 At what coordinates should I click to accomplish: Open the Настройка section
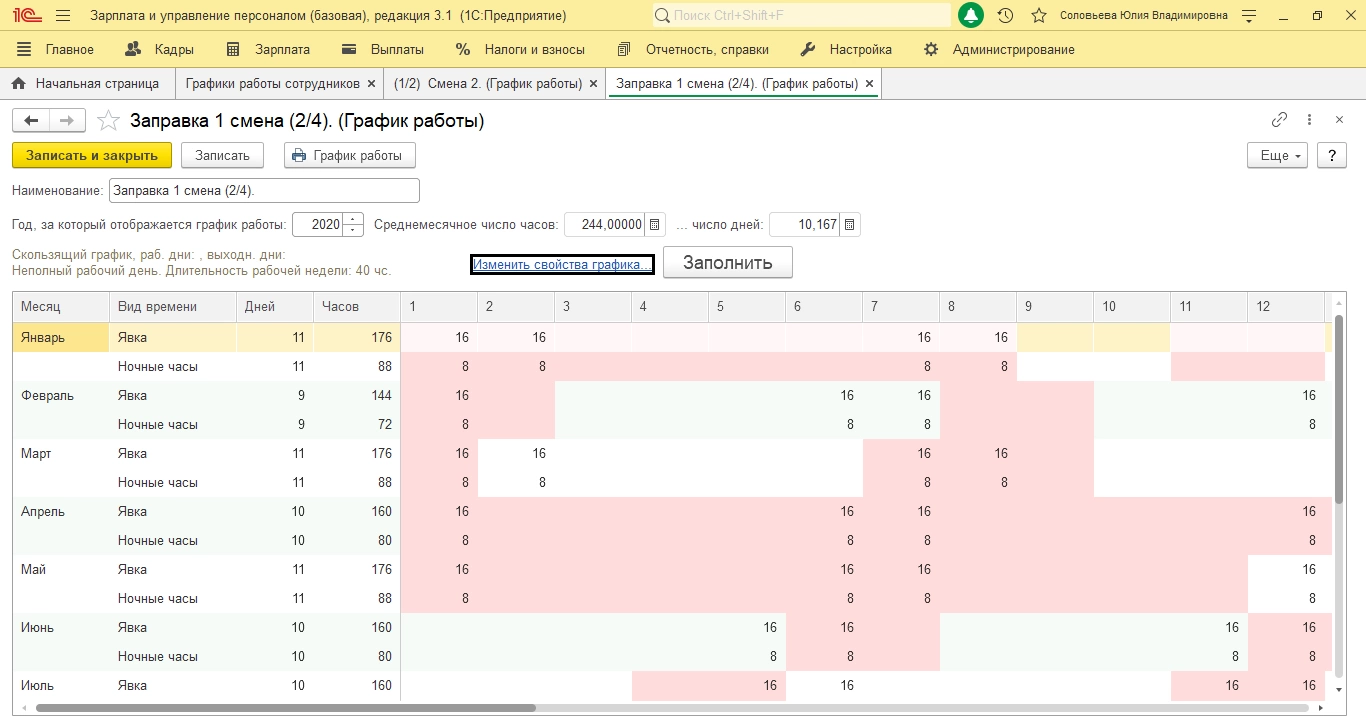(847, 49)
